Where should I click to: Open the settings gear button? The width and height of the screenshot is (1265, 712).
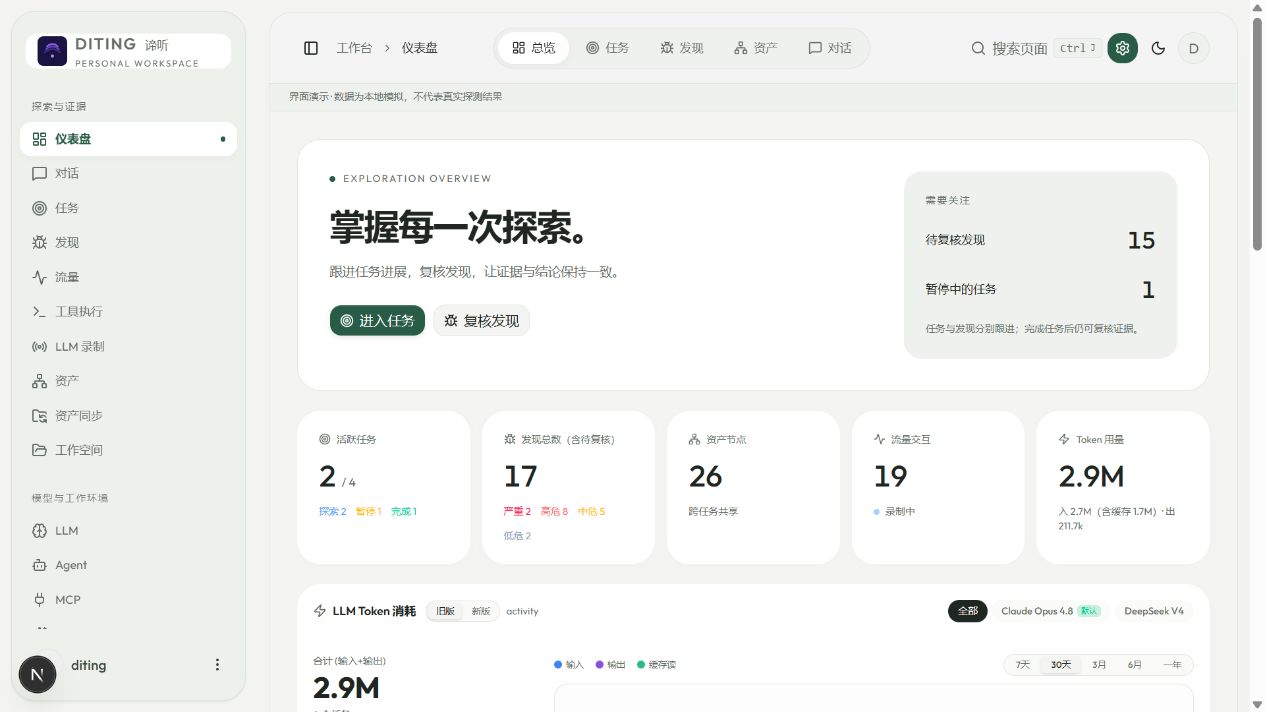[x=1122, y=48]
